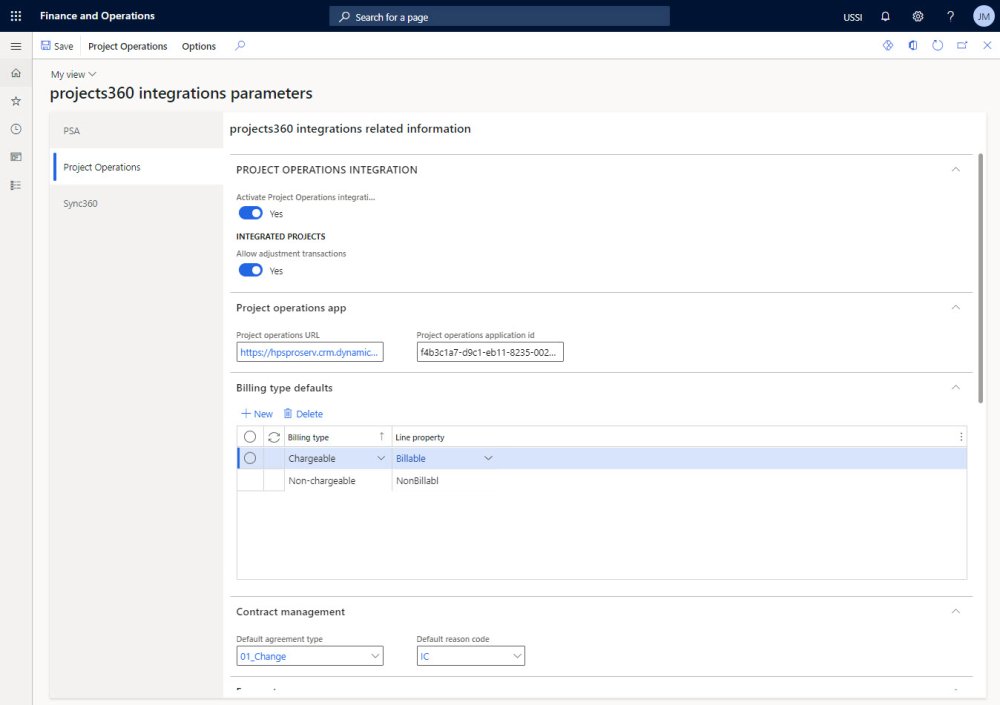Viewport: 1000px width, 705px height.
Task: Collapse the Project operations app section
Action: pos(955,308)
